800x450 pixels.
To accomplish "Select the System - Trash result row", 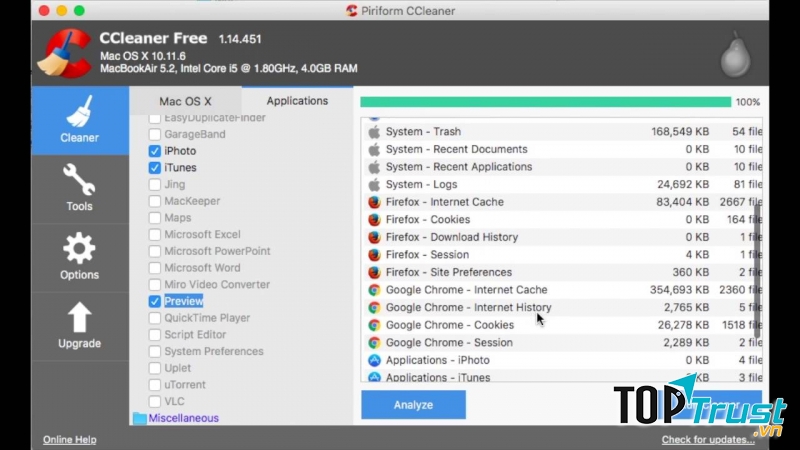I will pyautogui.click(x=564, y=132).
